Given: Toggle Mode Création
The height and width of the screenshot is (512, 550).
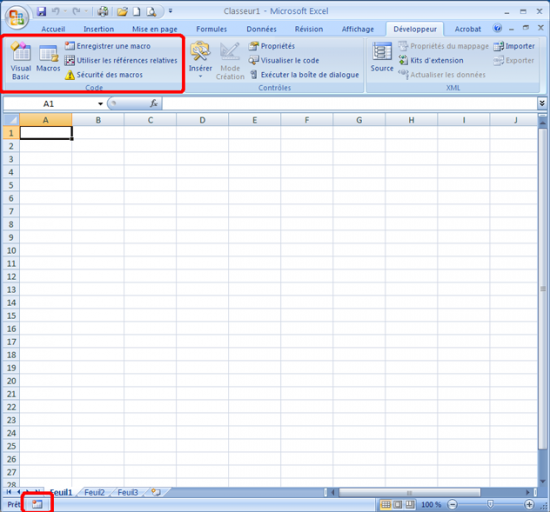Looking at the screenshot, I should (x=230, y=61).
